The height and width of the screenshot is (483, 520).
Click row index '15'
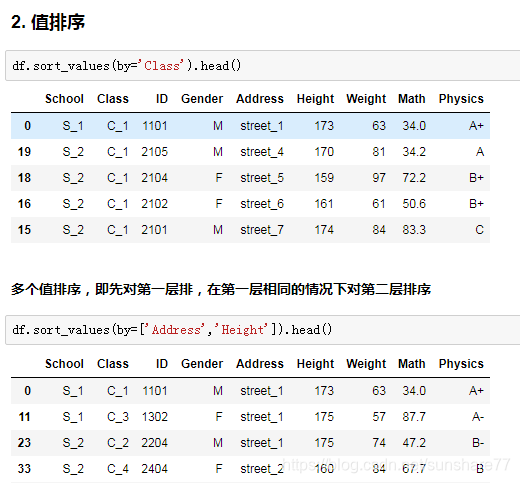point(24,230)
